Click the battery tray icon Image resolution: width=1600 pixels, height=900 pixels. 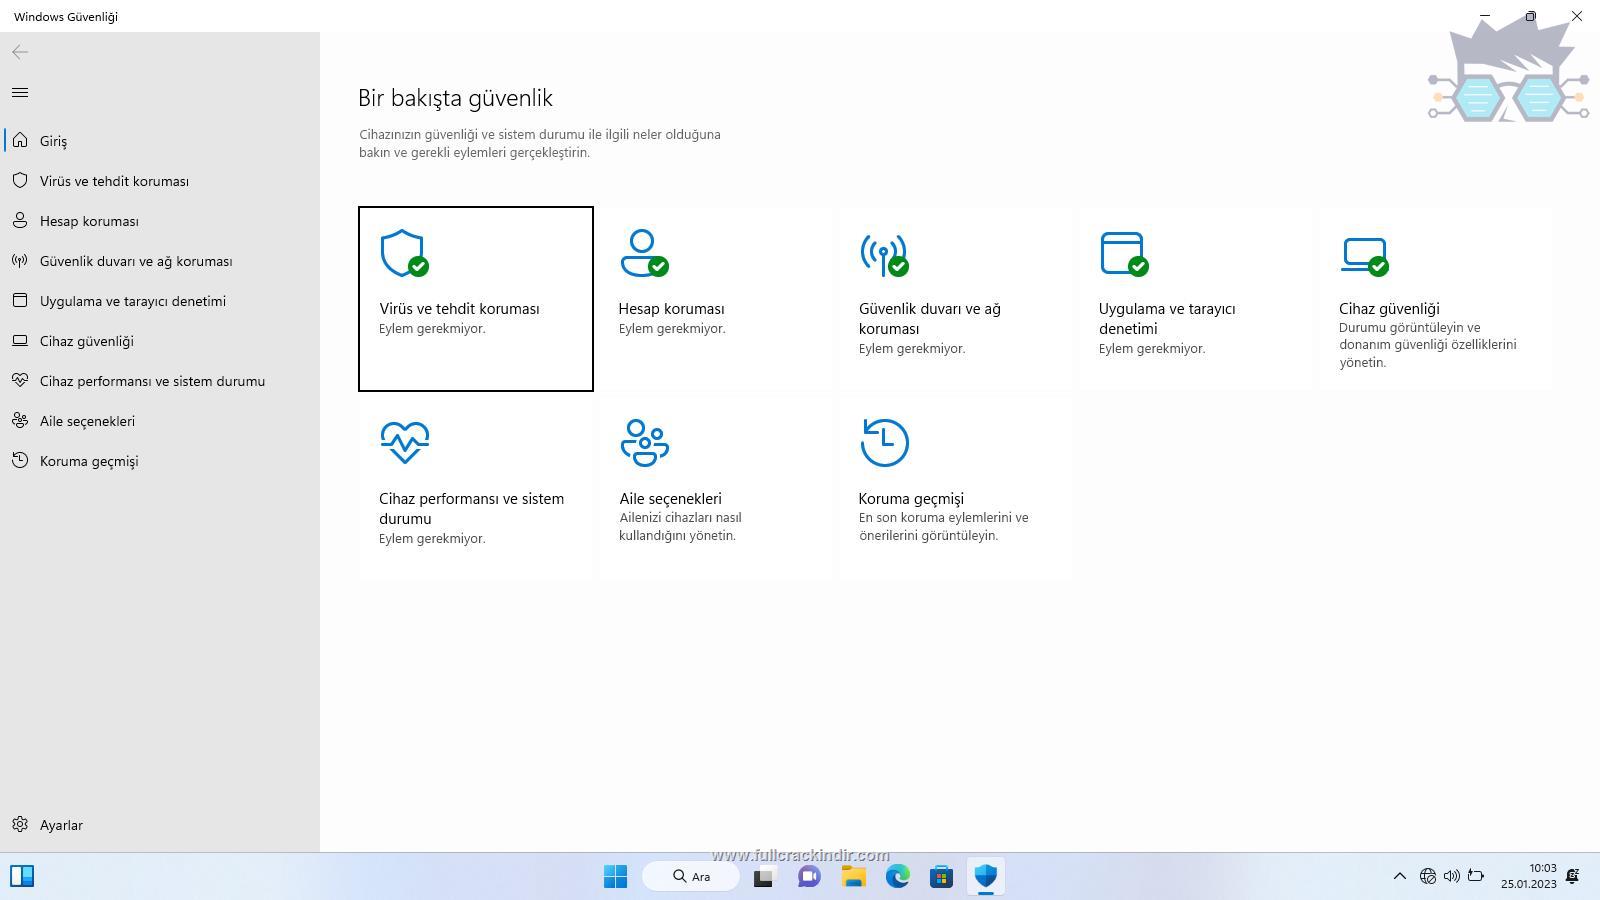[x=1476, y=877]
